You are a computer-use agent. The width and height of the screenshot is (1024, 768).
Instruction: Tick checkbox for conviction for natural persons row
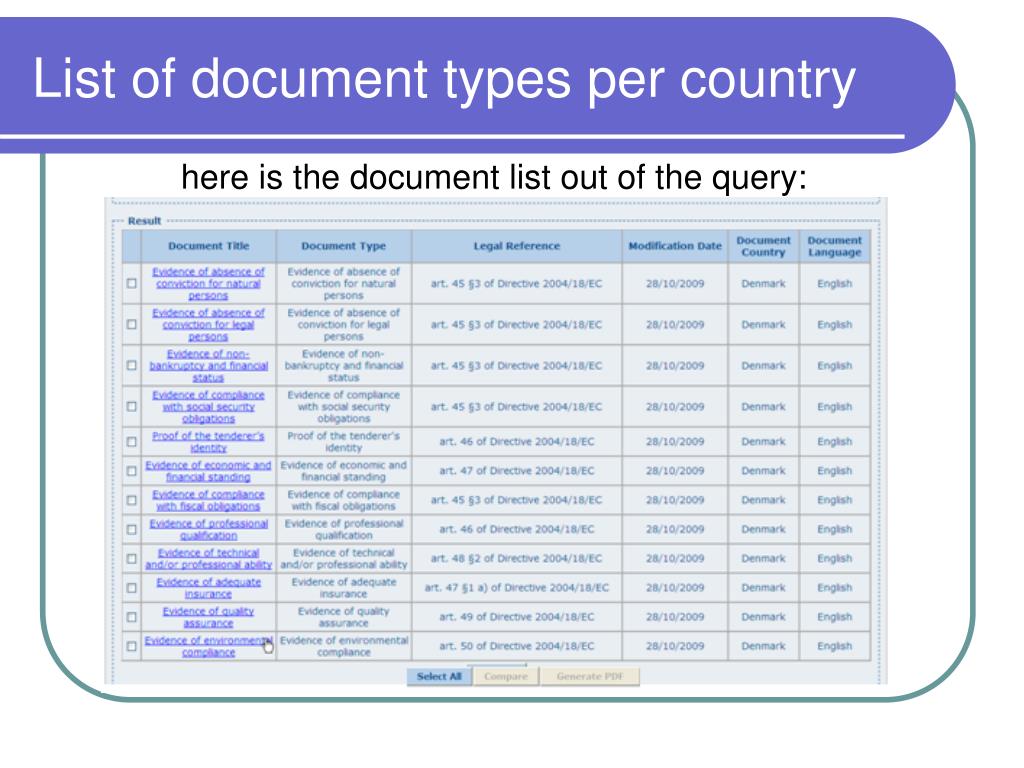pos(132,283)
